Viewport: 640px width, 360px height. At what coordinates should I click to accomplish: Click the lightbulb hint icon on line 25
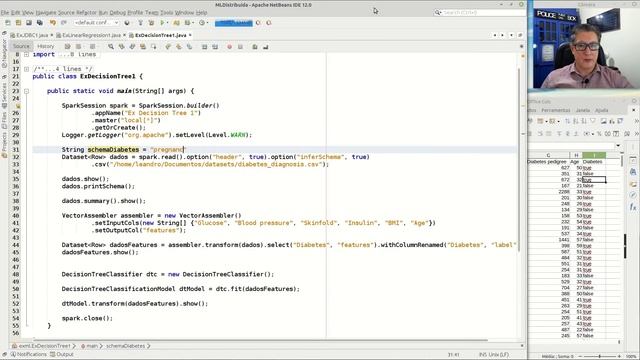(x=18, y=106)
